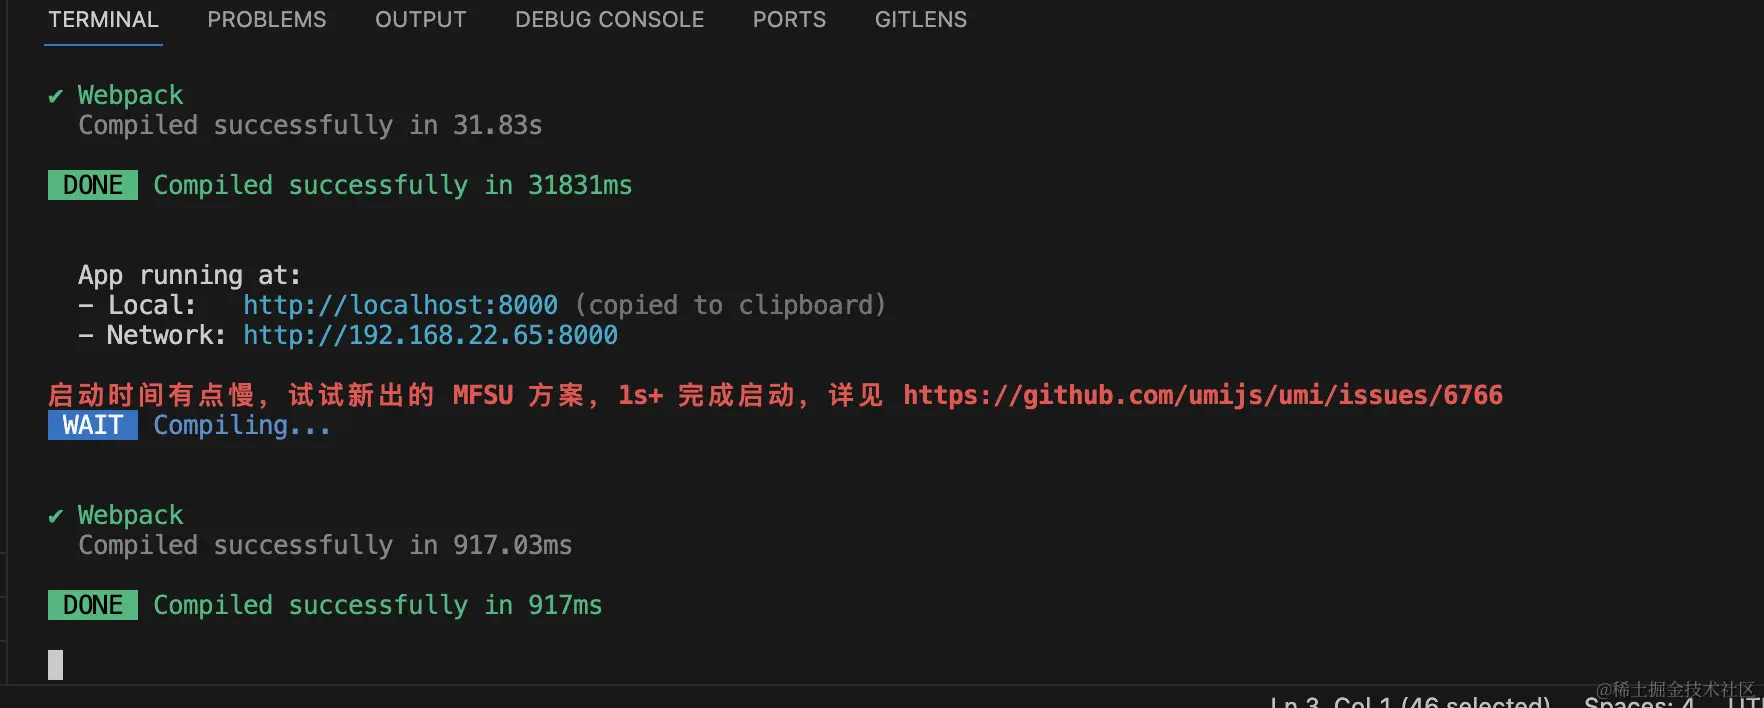Open the network http://192.168.22.65:8000 link
Viewport: 1764px width, 708px height.
pyautogui.click(x=429, y=335)
